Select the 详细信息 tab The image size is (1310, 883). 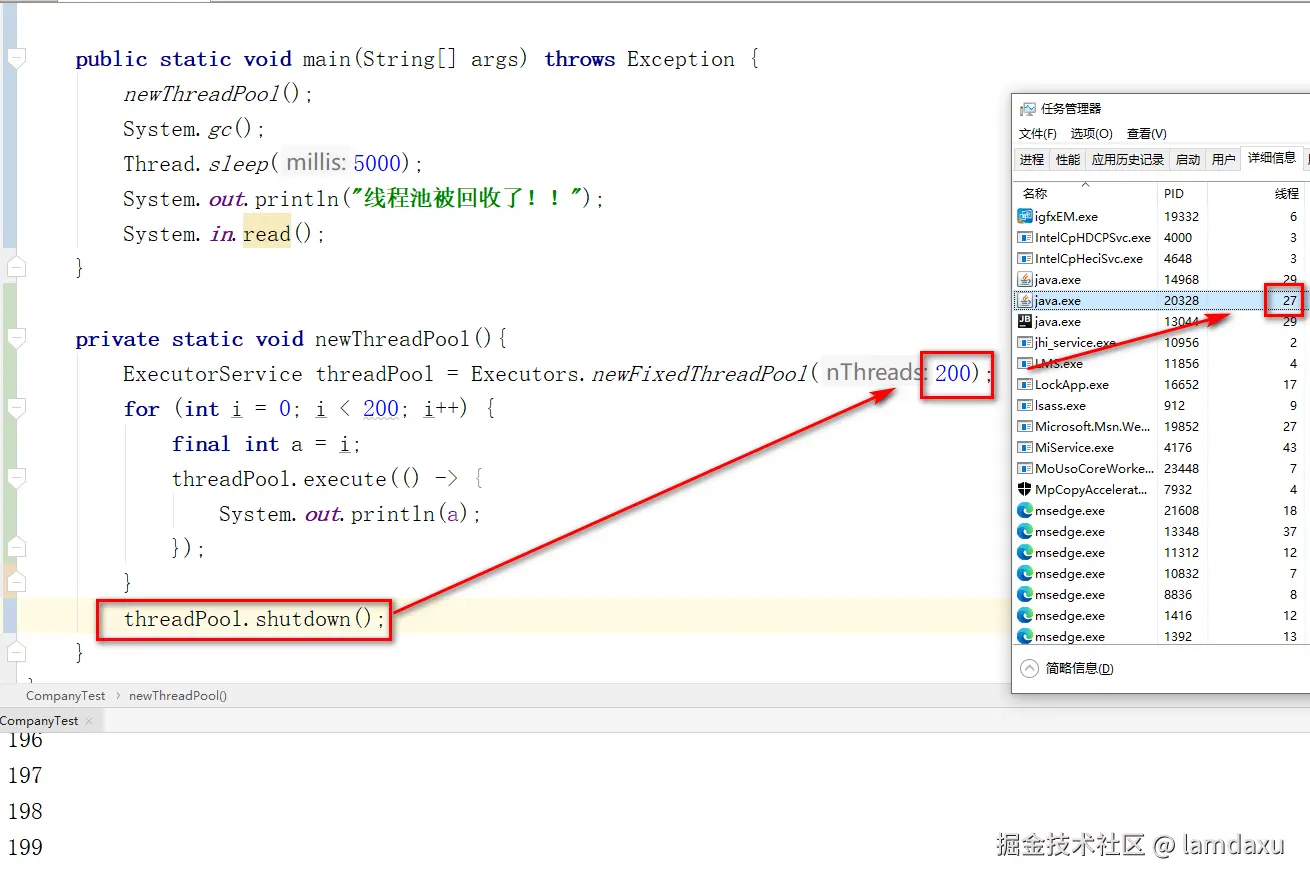(x=1271, y=158)
